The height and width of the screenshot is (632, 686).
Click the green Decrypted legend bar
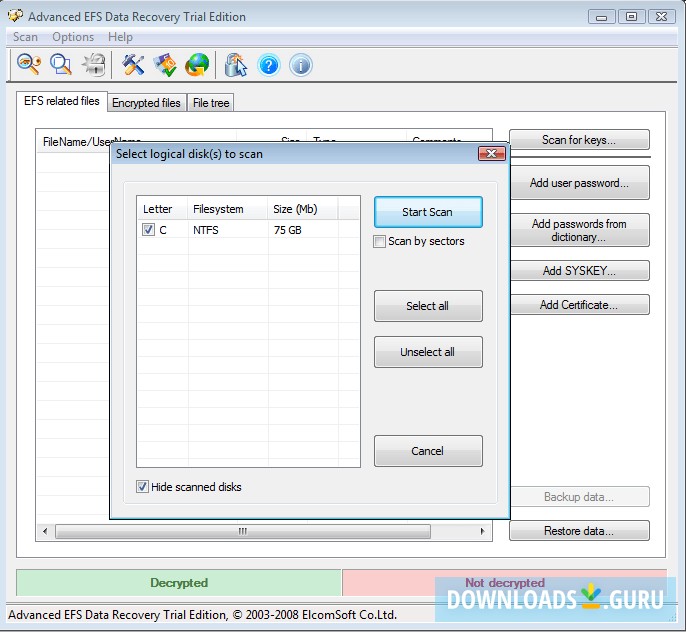pos(179,583)
